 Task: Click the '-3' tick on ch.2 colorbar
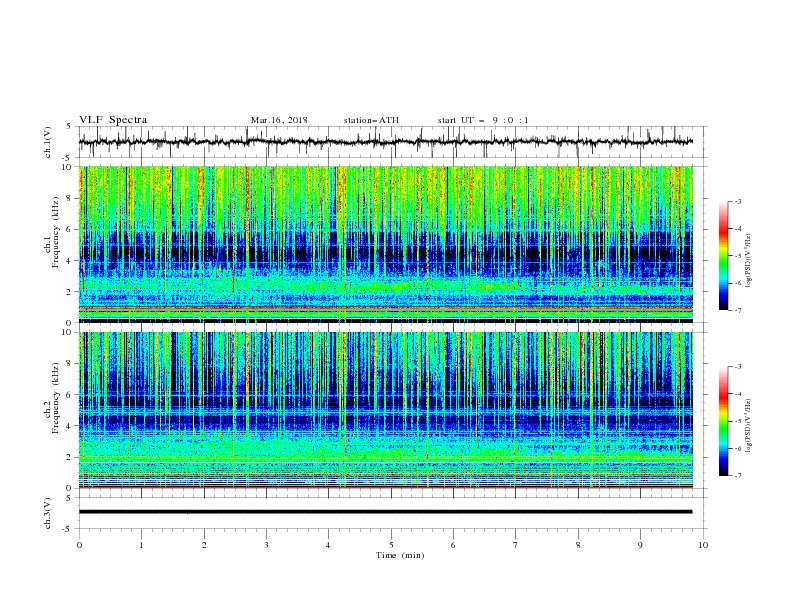(737, 367)
